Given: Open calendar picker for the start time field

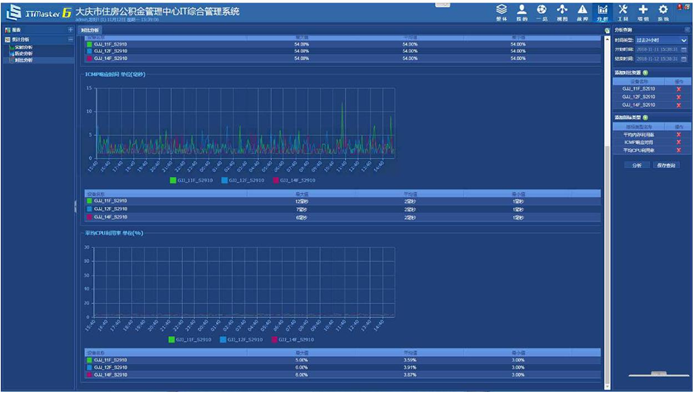Looking at the screenshot, I should click(684, 50).
